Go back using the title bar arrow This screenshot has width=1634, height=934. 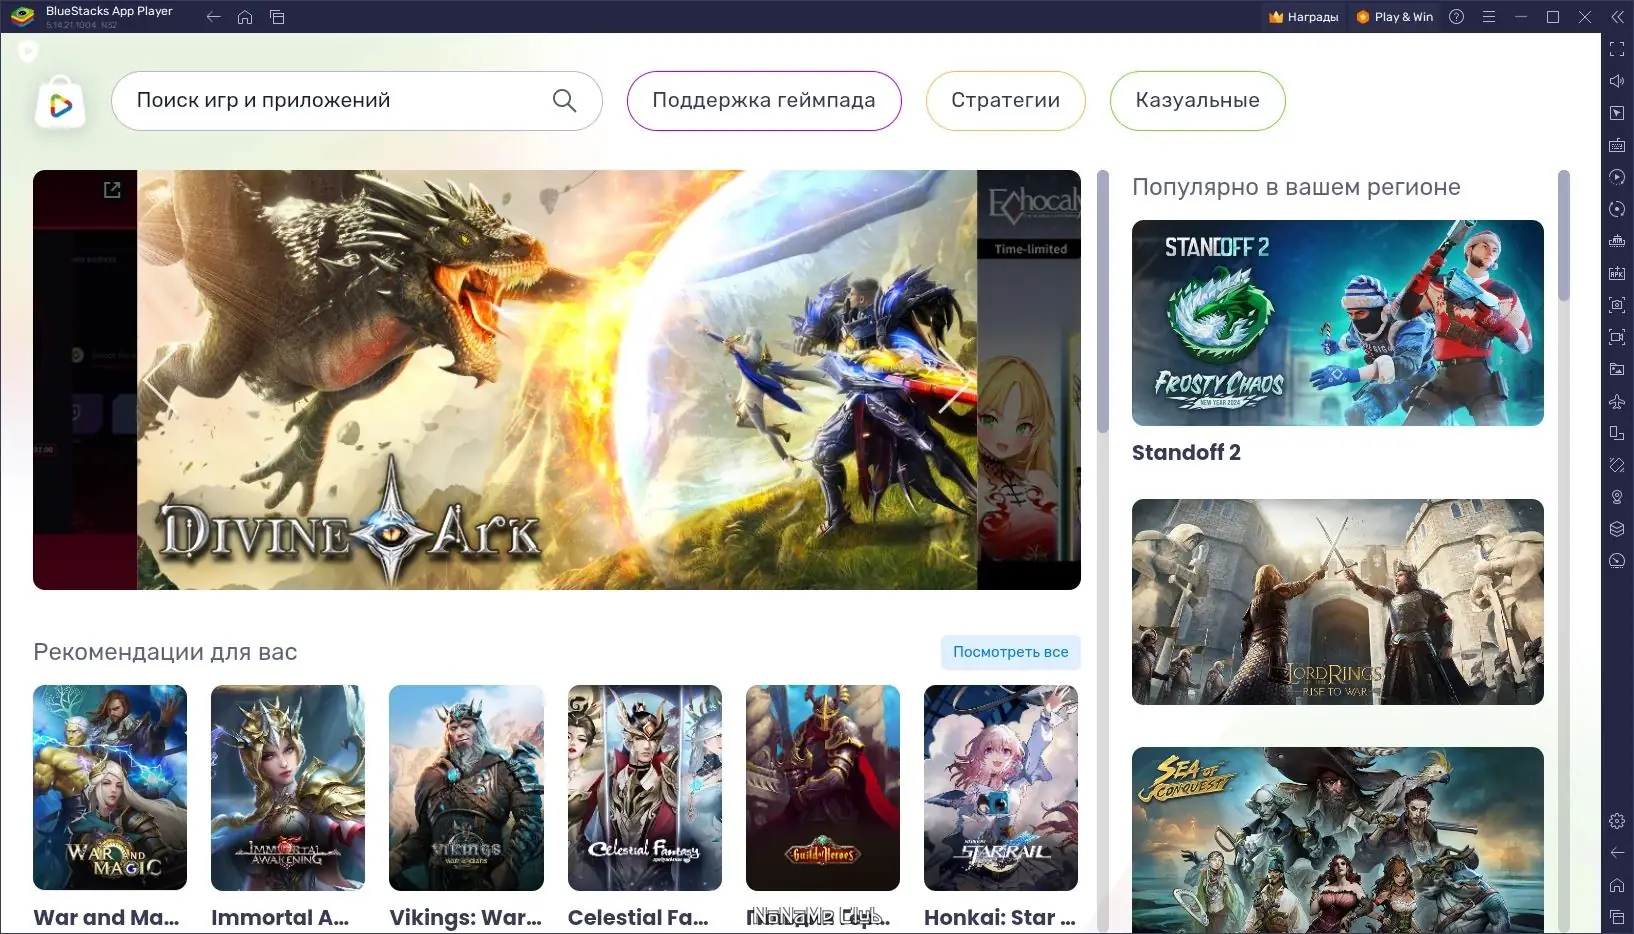coord(213,17)
